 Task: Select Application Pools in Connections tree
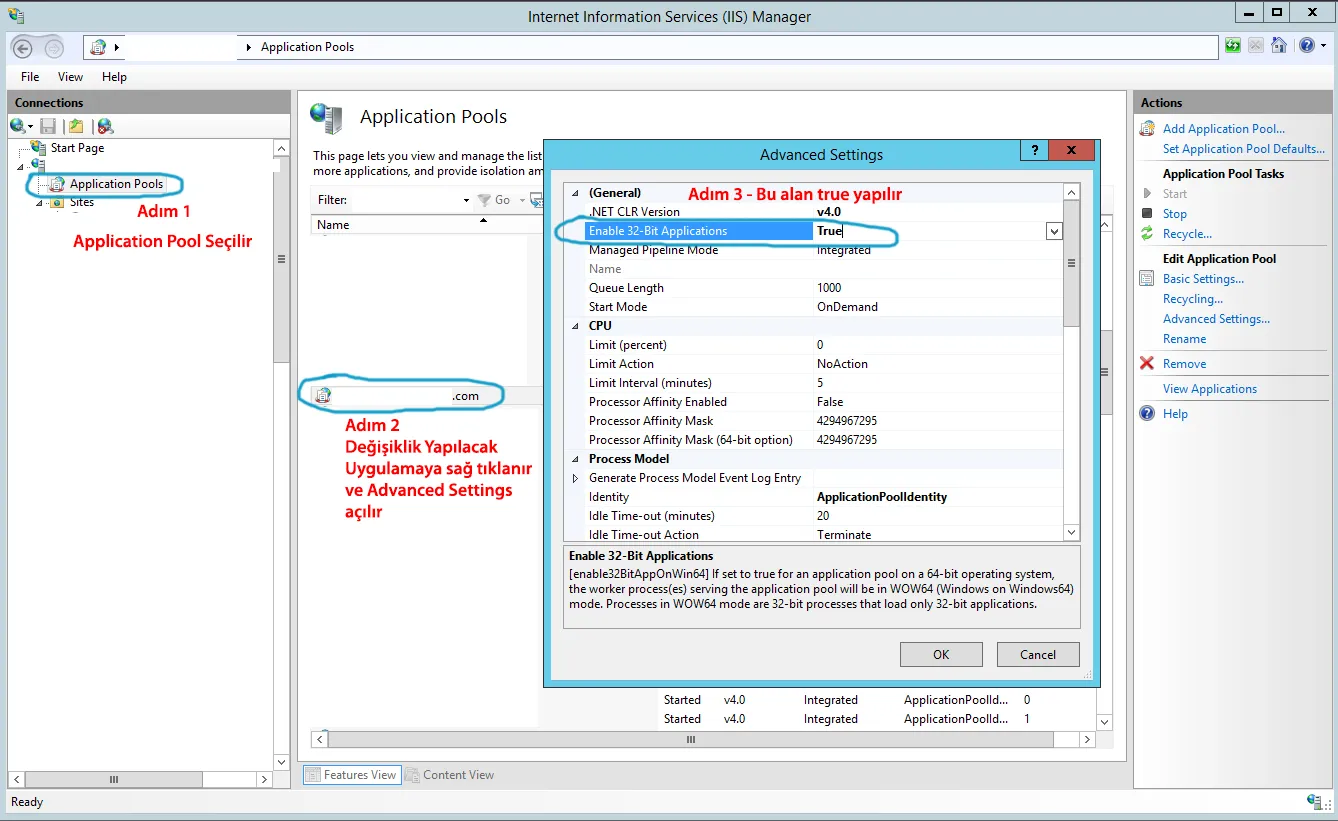(x=116, y=184)
